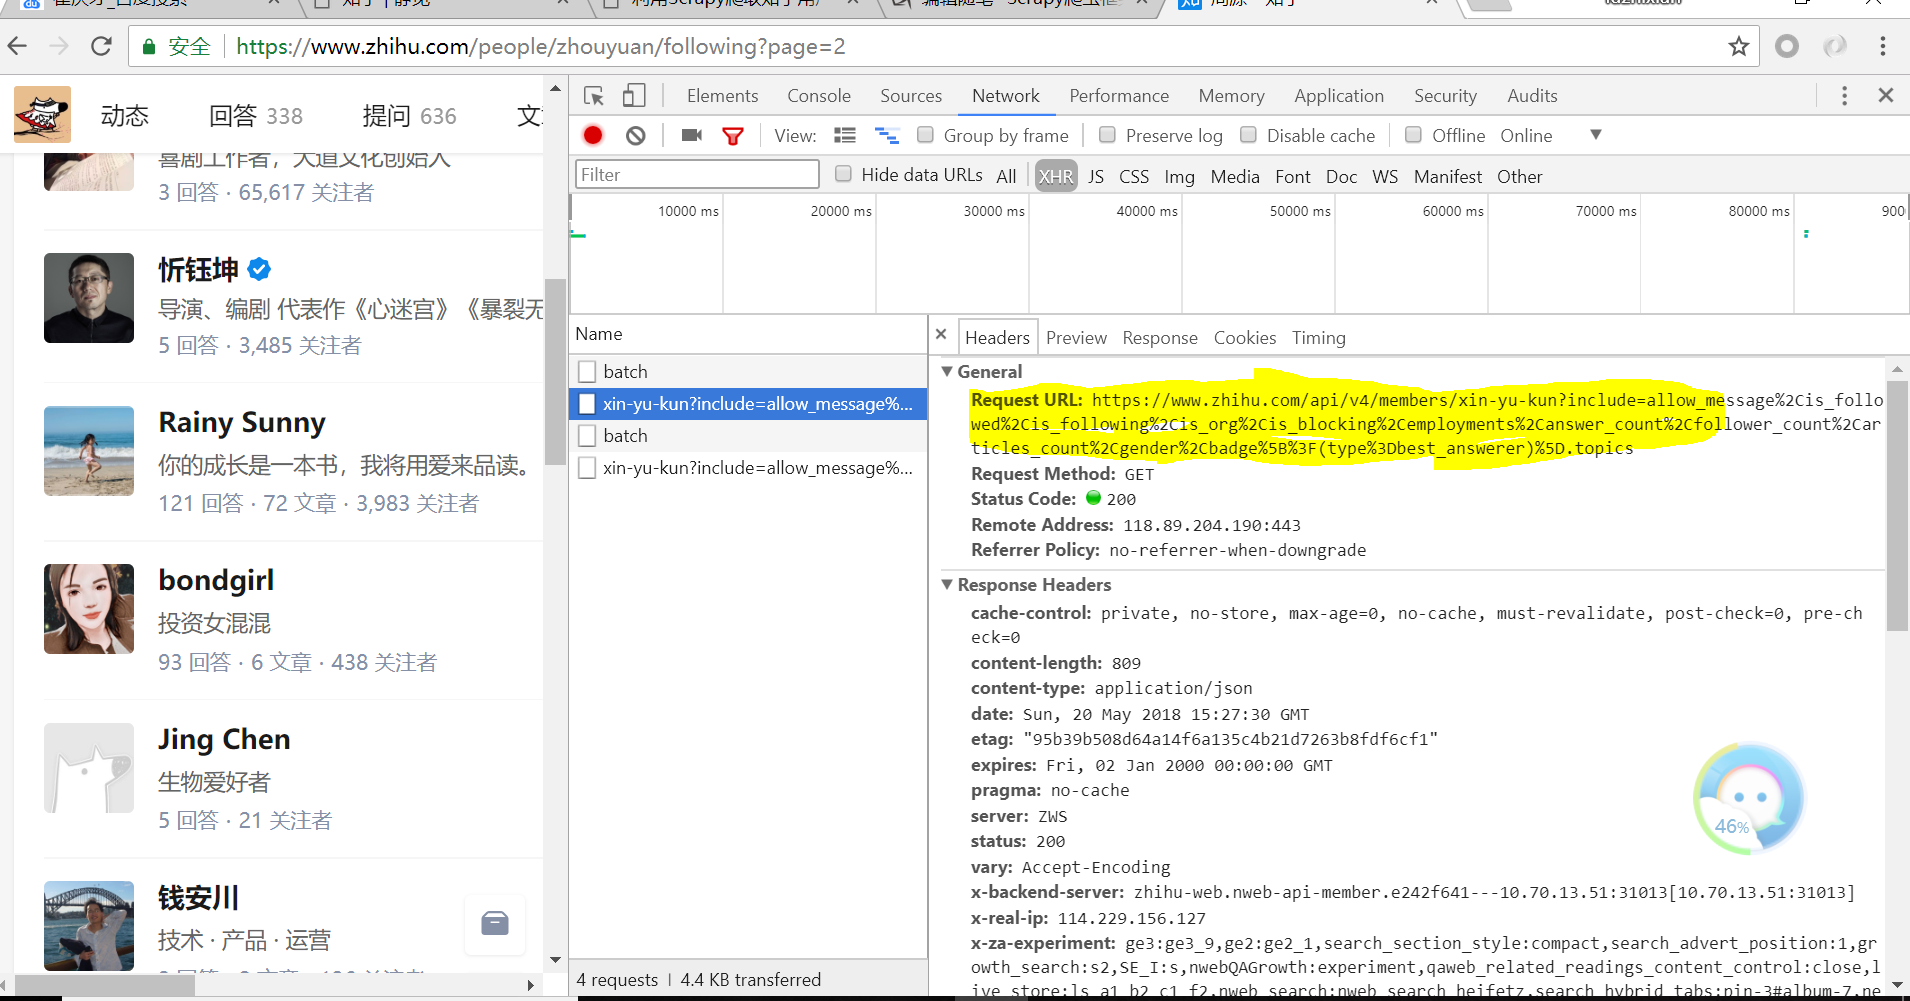1910x1001 pixels.
Task: Open the Chrome three-dot menu
Action: pos(1882,46)
